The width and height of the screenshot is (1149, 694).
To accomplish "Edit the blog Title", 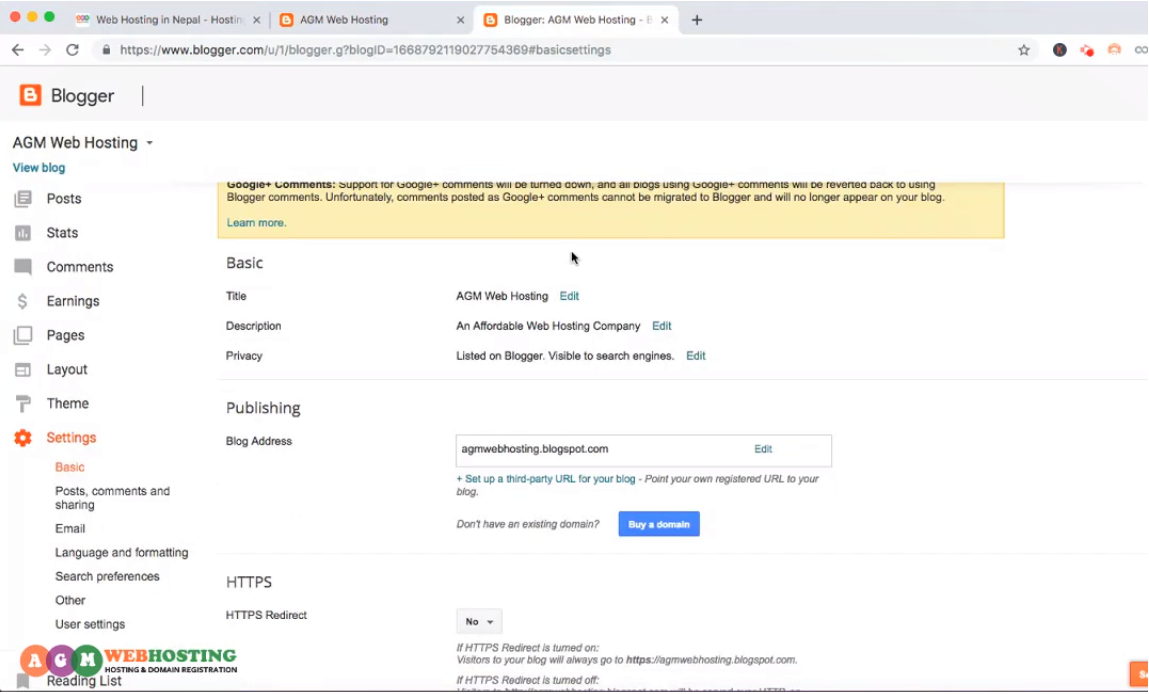I will click(568, 296).
